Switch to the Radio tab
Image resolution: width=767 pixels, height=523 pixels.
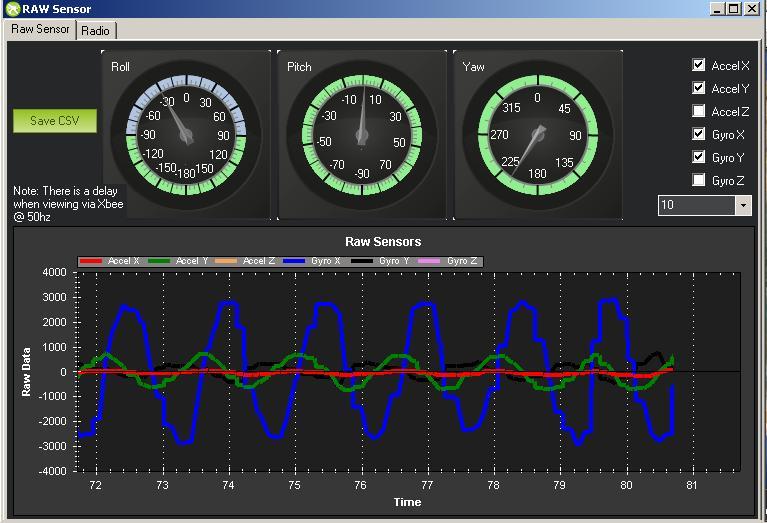pyautogui.click(x=96, y=31)
